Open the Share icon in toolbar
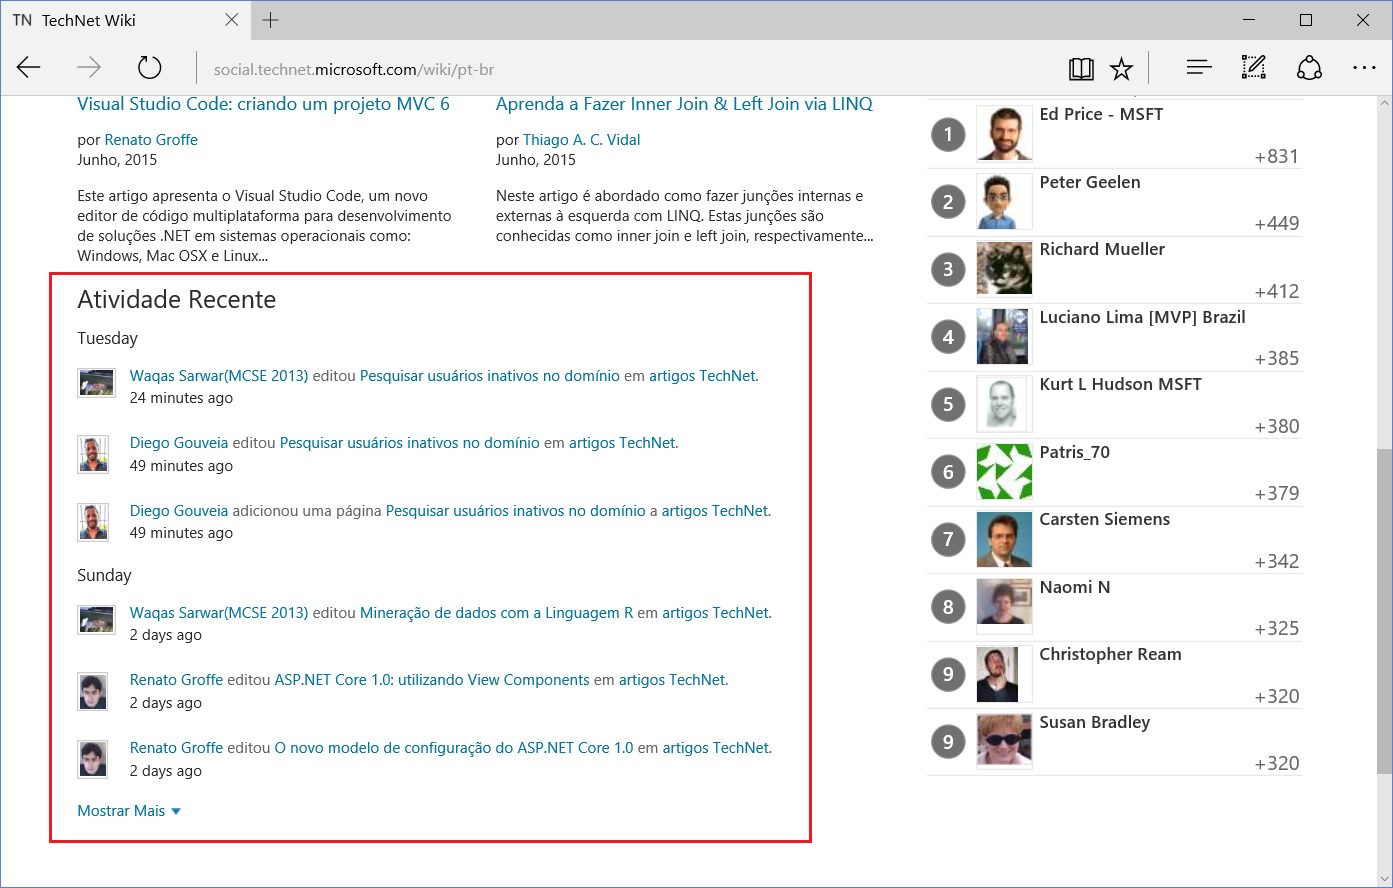This screenshot has width=1393, height=888. [1309, 68]
